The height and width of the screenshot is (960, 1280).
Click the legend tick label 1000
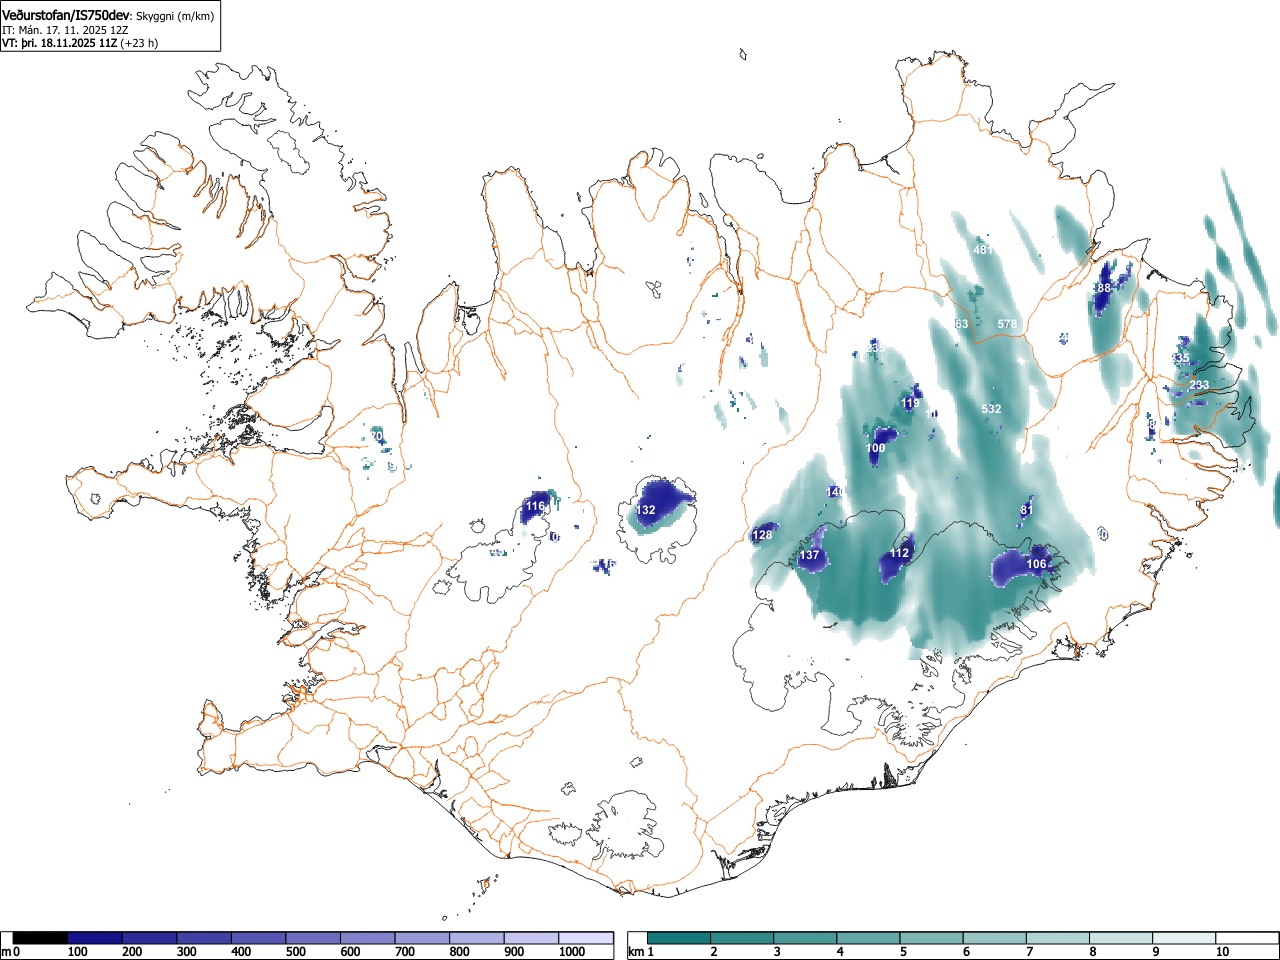click(x=572, y=952)
